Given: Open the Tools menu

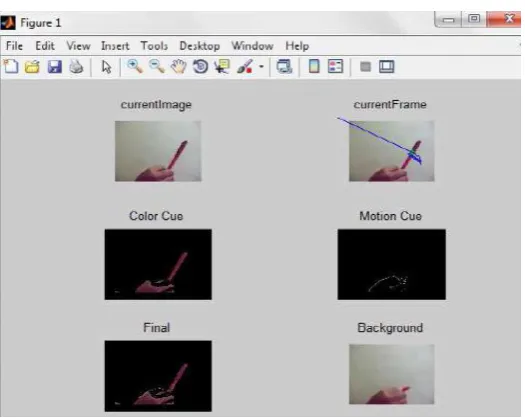Looking at the screenshot, I should (154, 46).
